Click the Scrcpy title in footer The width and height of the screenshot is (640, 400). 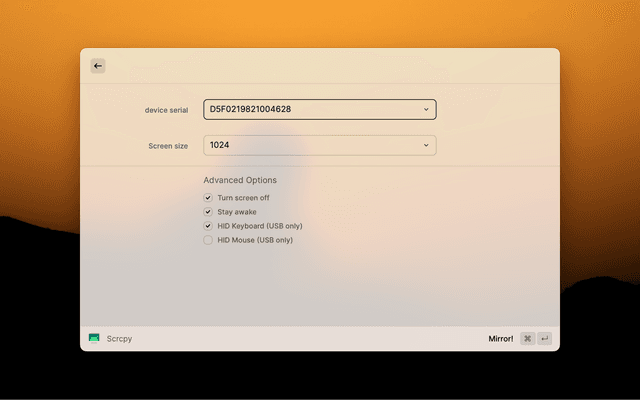(119, 339)
